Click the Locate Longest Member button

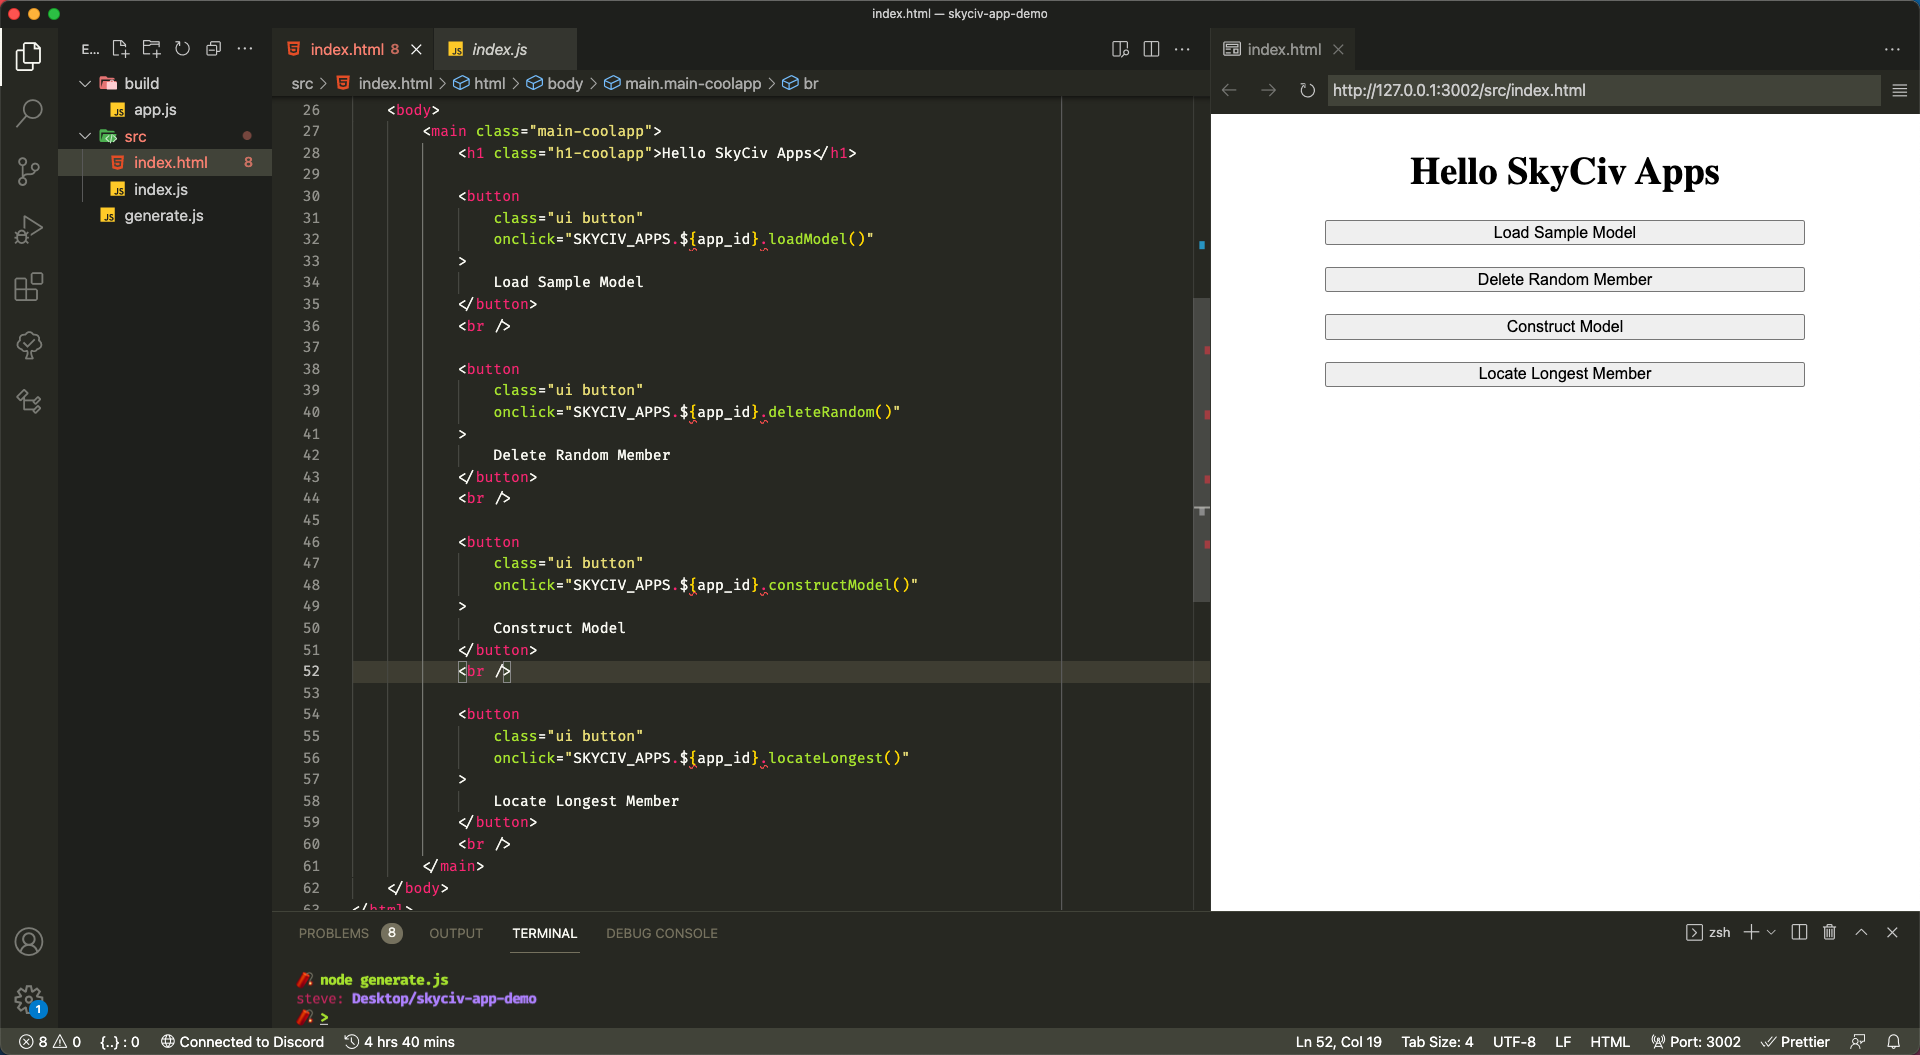coord(1564,374)
